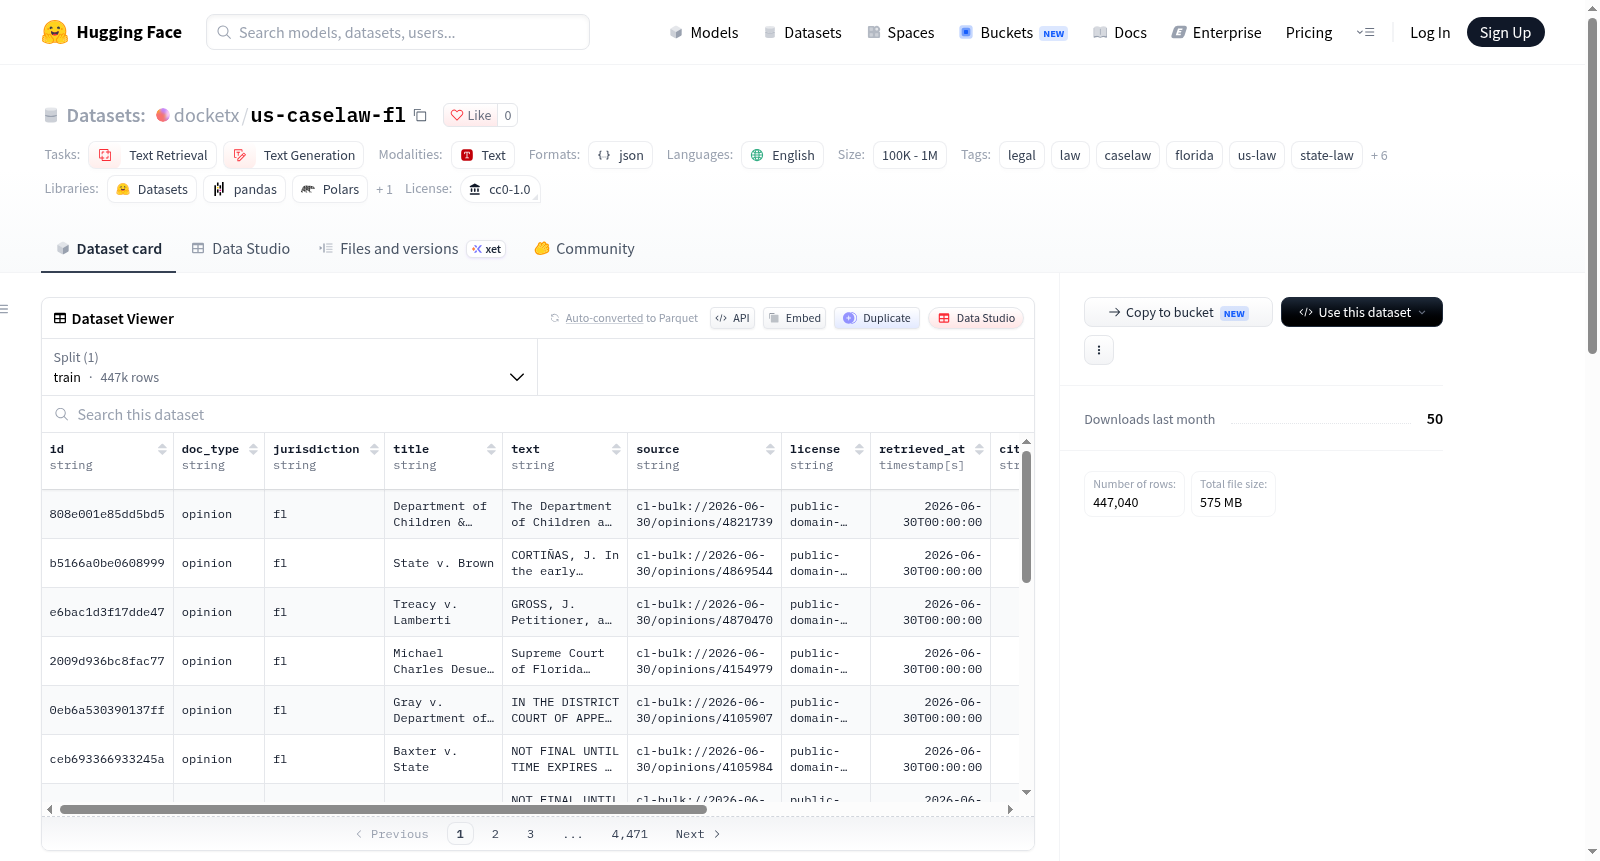Image resolution: width=1600 pixels, height=861 pixels.
Task: Click the caselaw tag
Action: pos(1128,155)
